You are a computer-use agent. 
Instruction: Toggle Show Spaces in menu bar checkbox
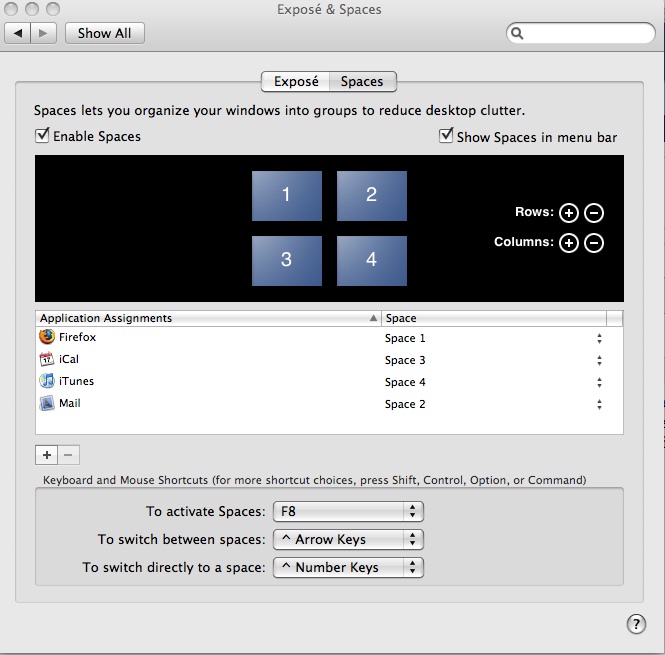coord(446,135)
